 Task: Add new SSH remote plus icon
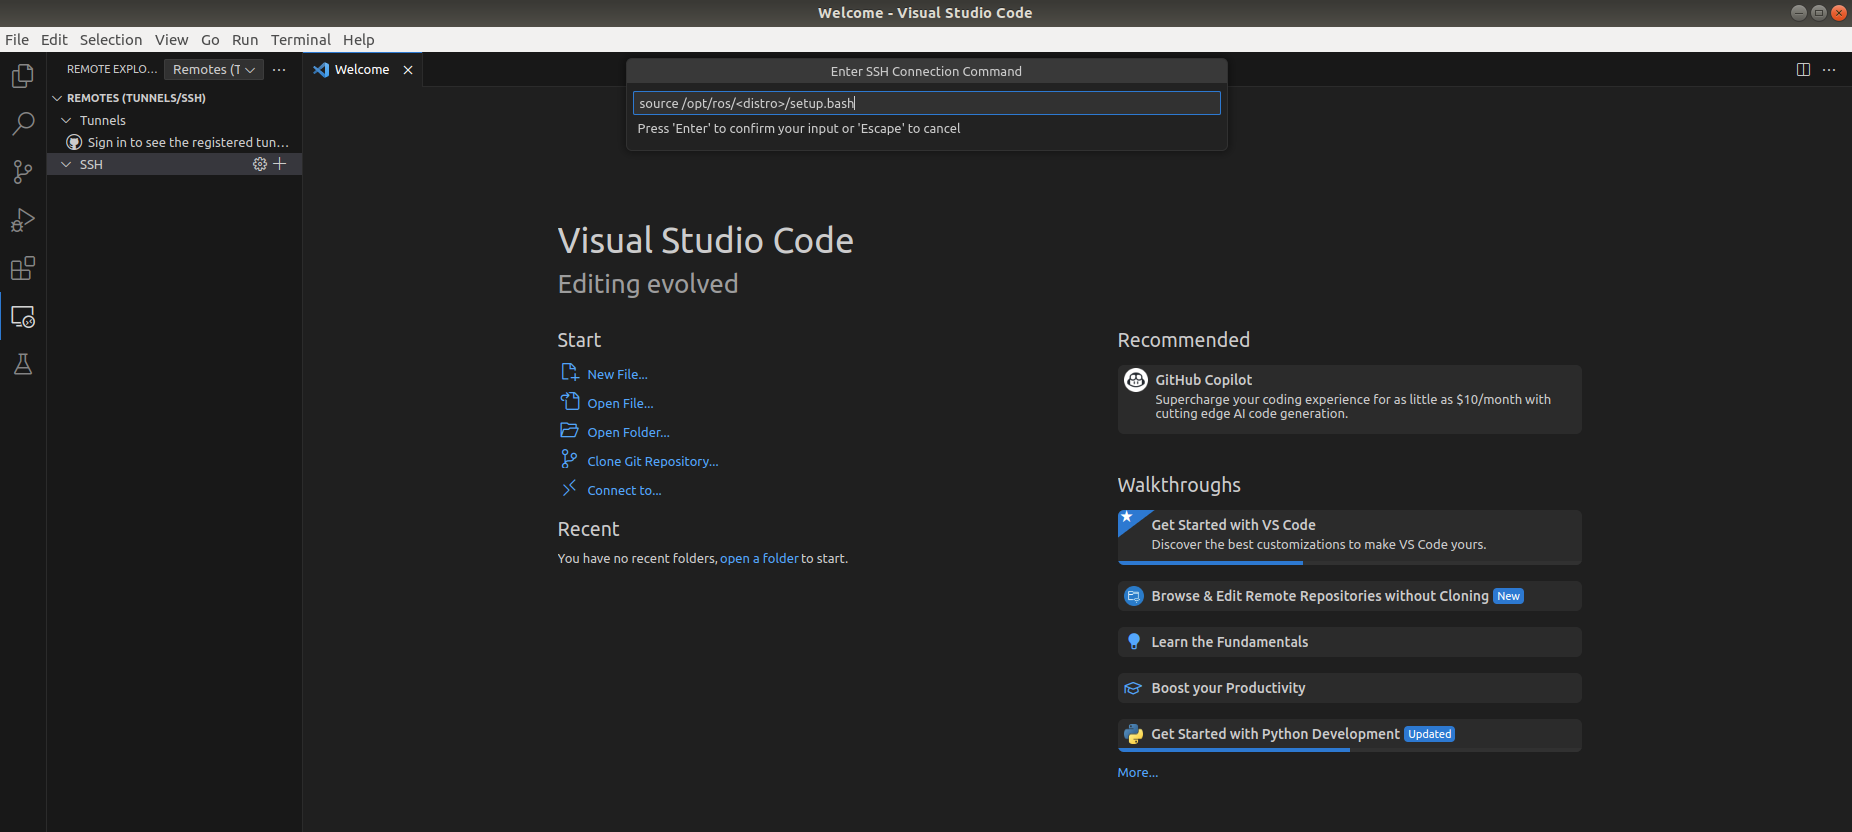pos(280,164)
